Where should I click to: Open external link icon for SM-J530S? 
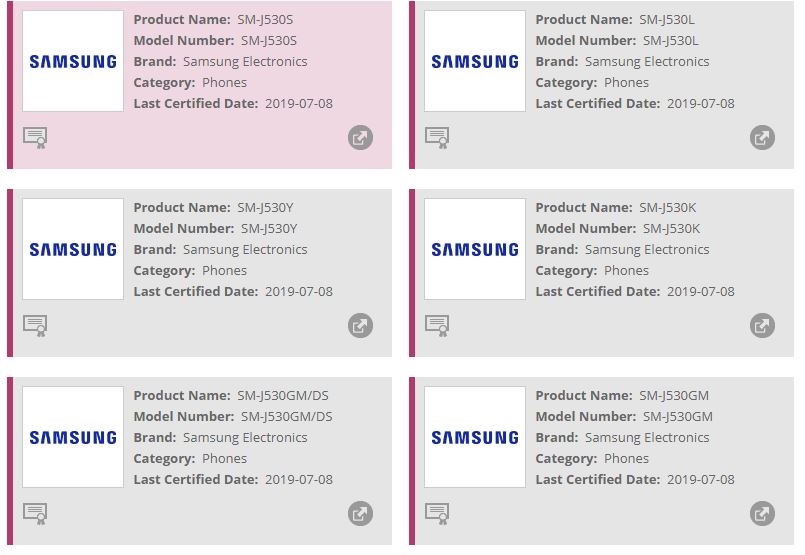click(360, 138)
